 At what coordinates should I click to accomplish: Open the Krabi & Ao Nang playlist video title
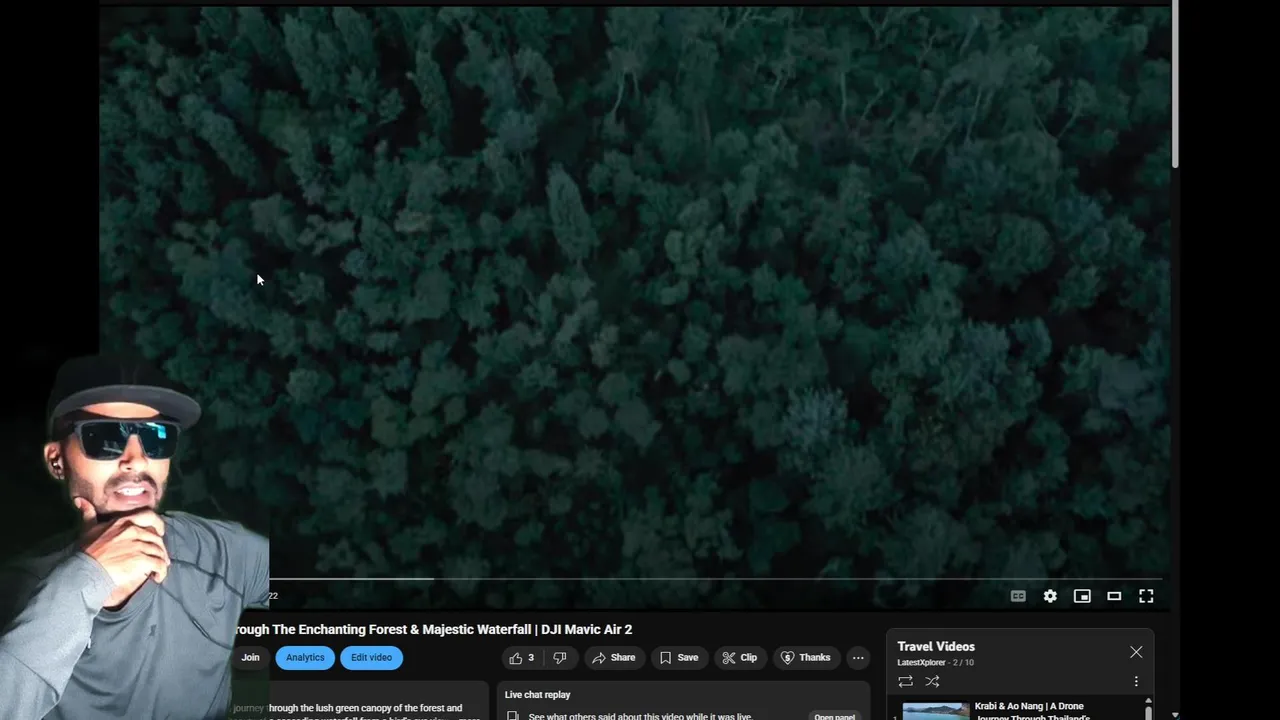click(x=1031, y=712)
